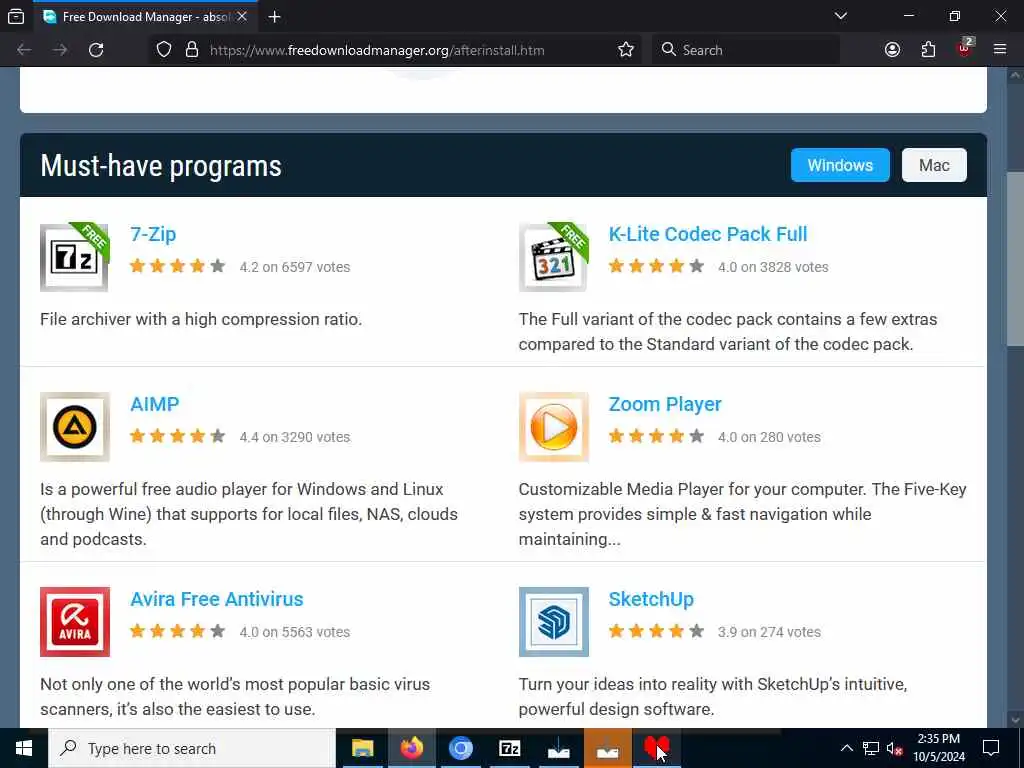Expand the list all tabs chevron

(x=841, y=16)
